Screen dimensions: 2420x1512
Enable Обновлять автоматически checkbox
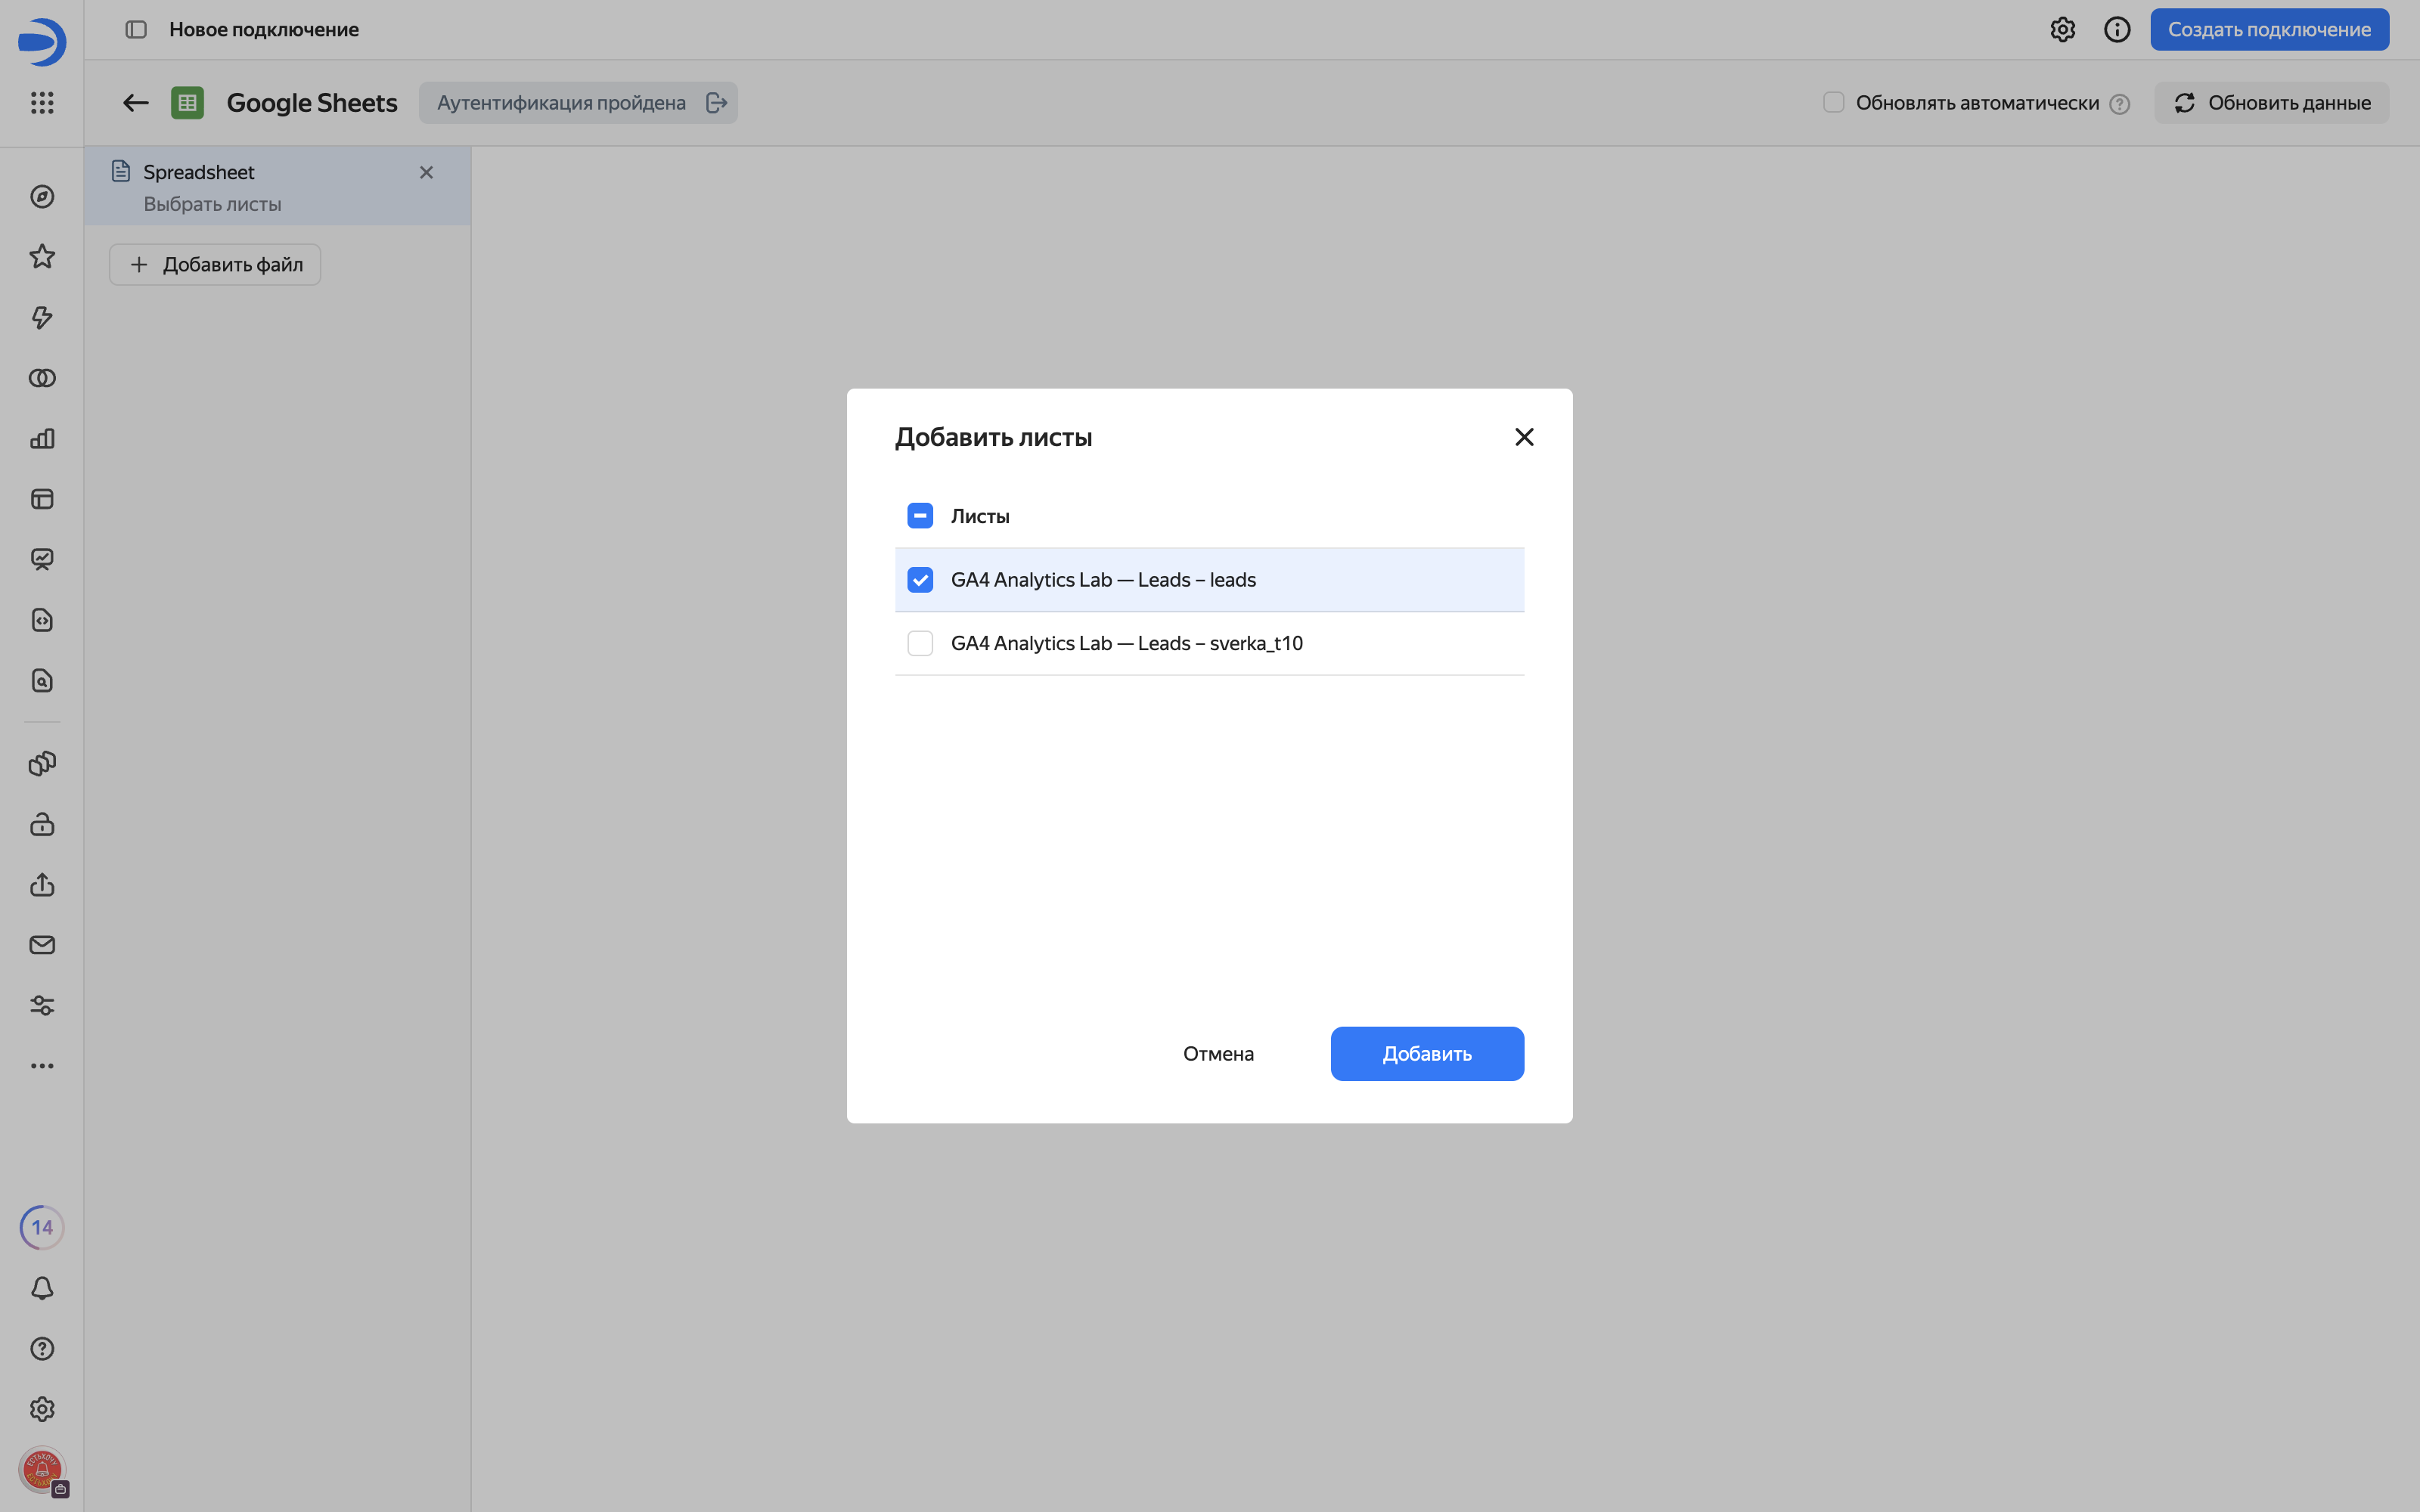(1833, 102)
